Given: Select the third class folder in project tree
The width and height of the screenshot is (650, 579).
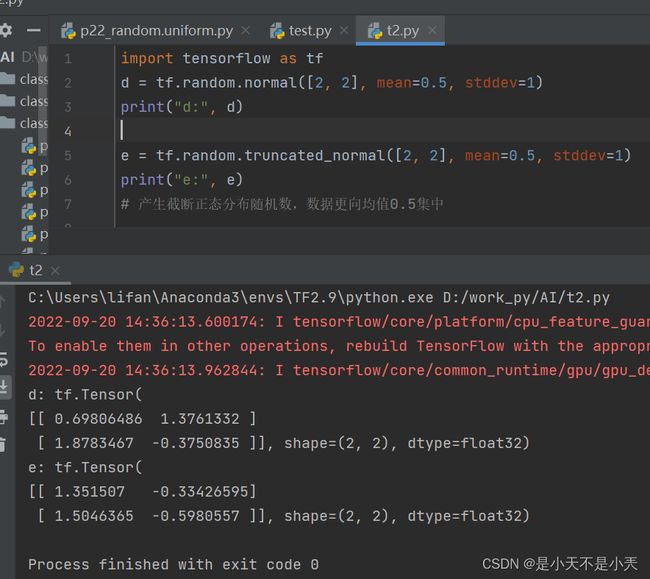Looking at the screenshot, I should pos(24,123).
